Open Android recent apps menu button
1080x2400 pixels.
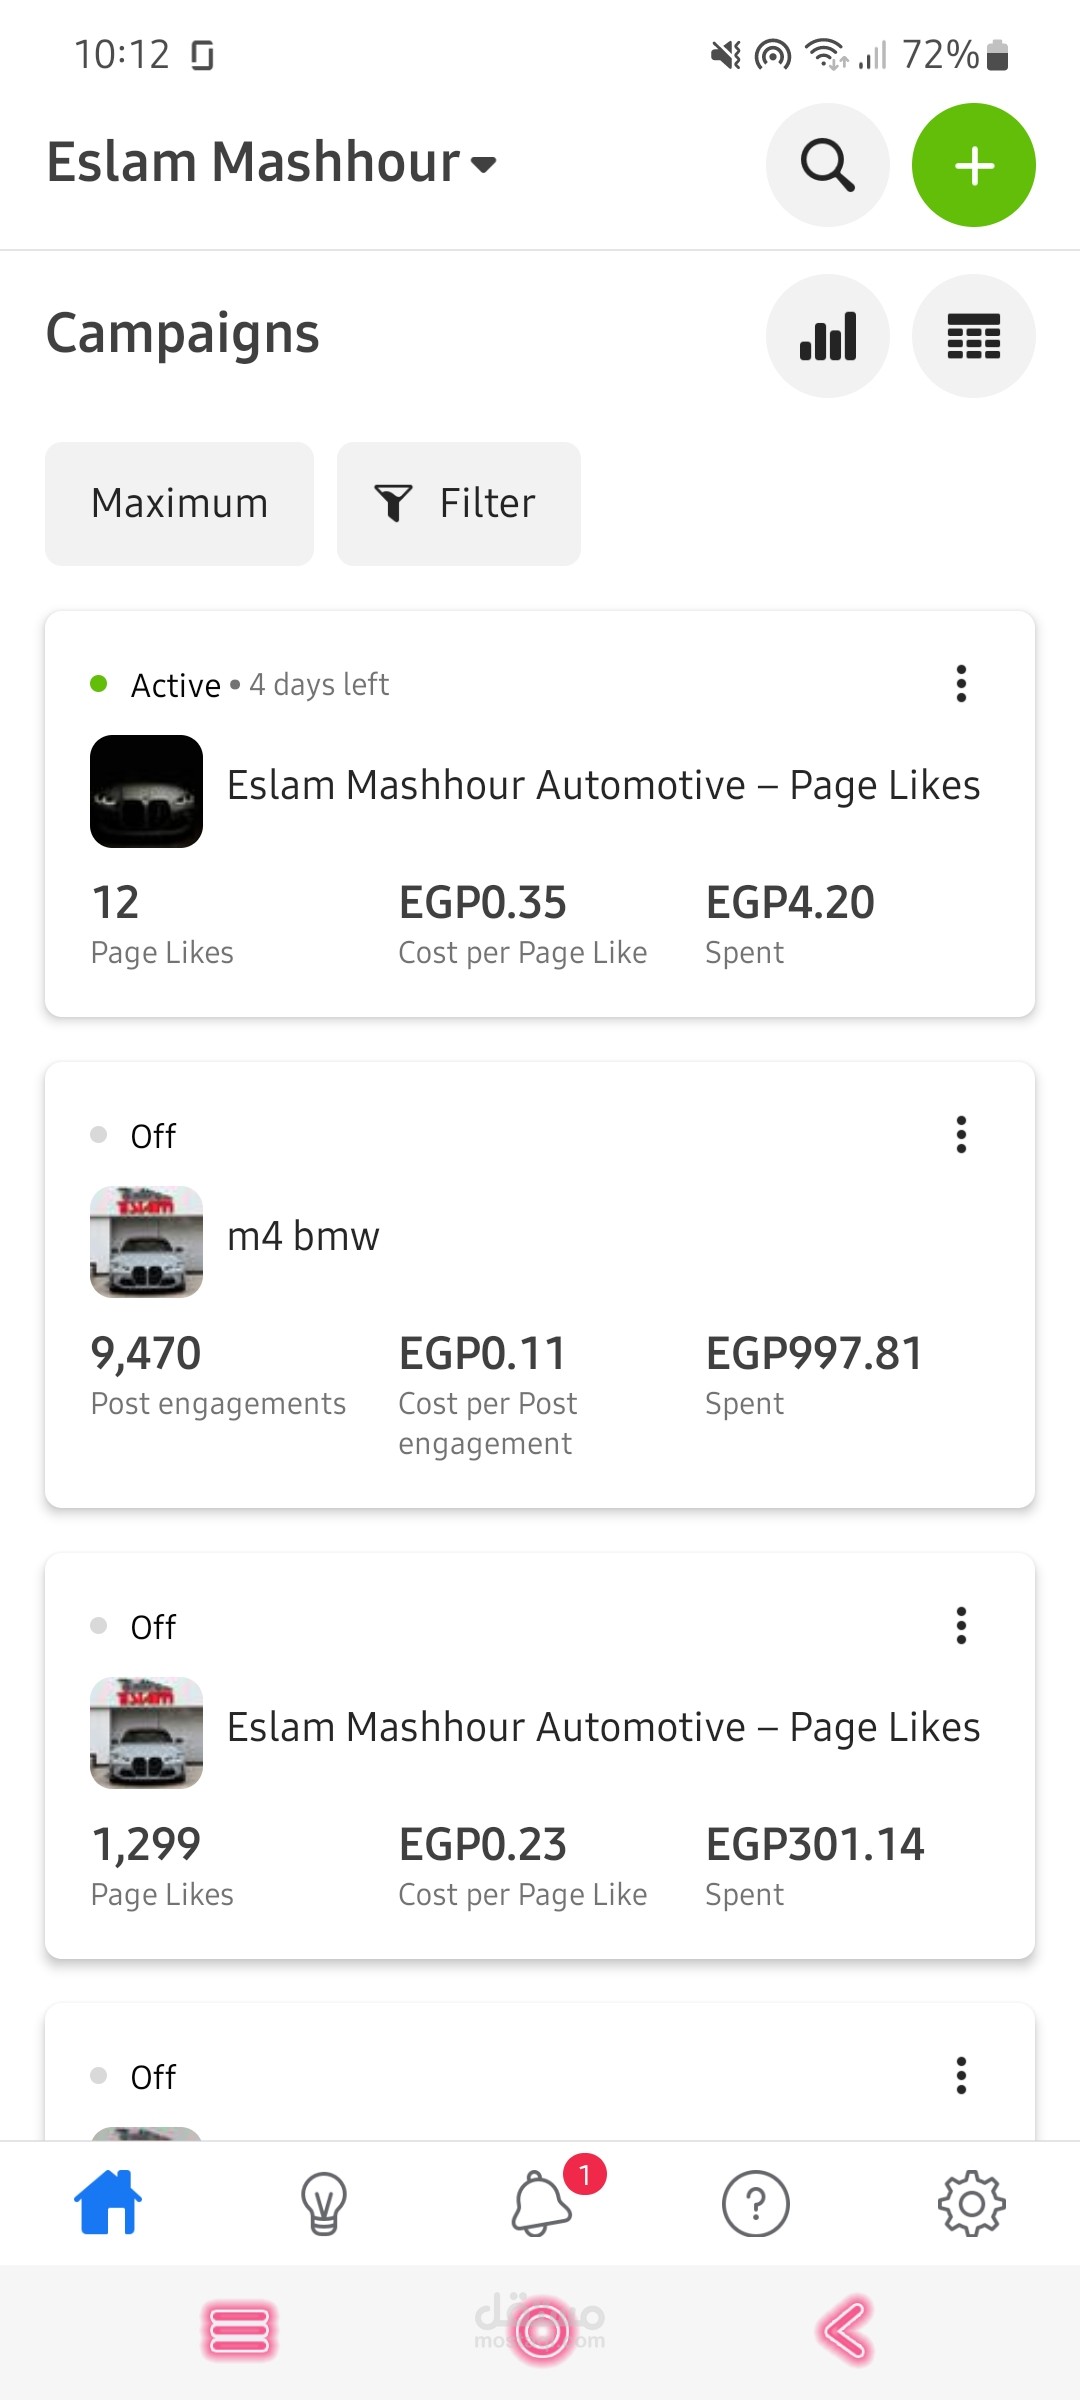click(x=239, y=2331)
